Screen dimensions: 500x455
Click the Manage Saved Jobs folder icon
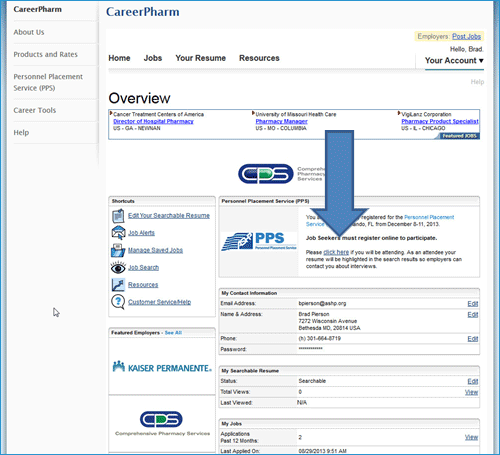pos(118,250)
